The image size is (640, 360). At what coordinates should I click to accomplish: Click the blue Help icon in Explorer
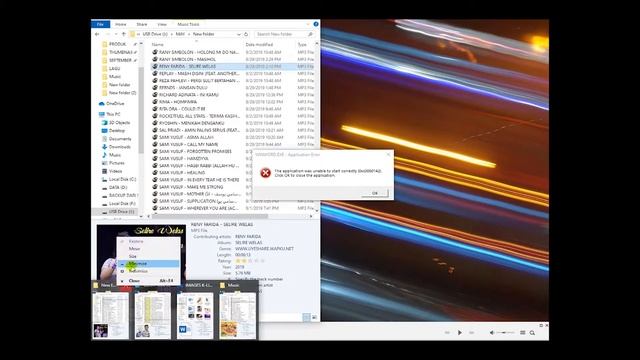[316, 24]
